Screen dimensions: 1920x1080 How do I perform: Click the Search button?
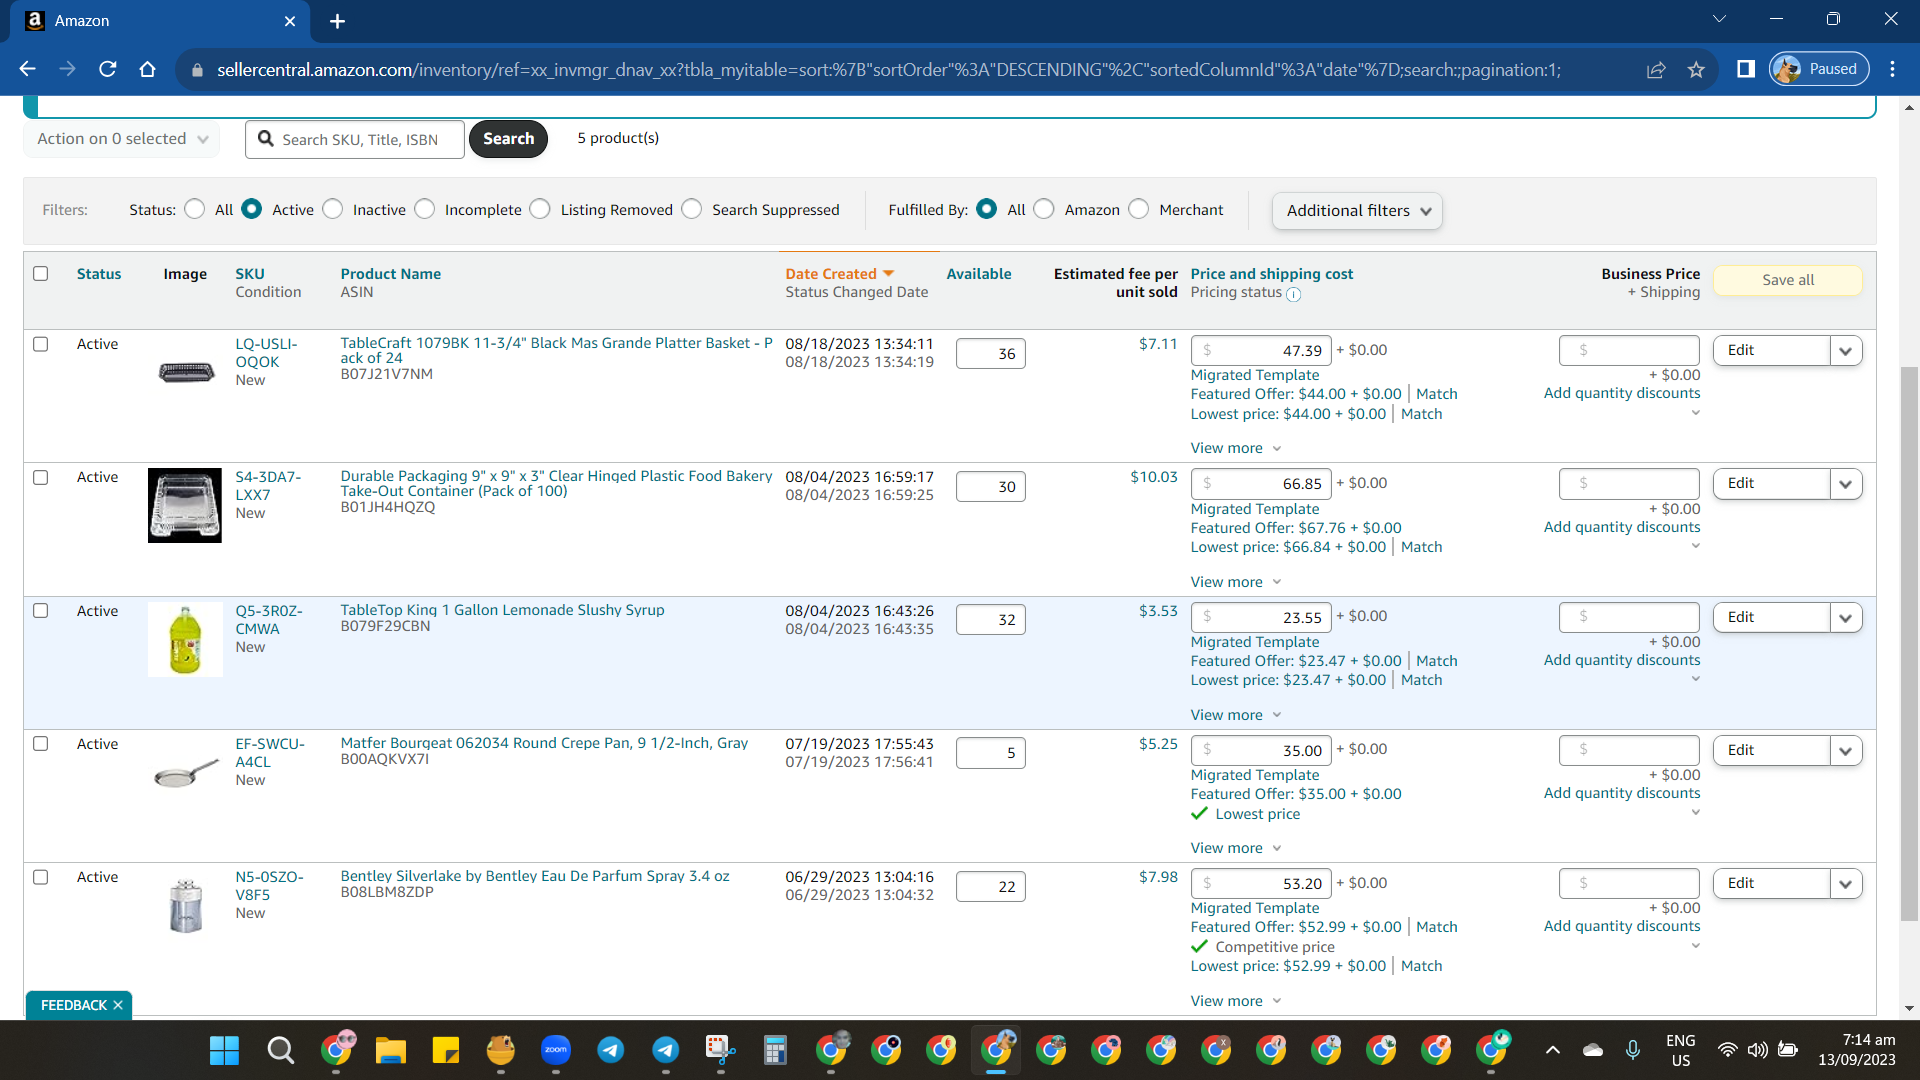pos(508,139)
